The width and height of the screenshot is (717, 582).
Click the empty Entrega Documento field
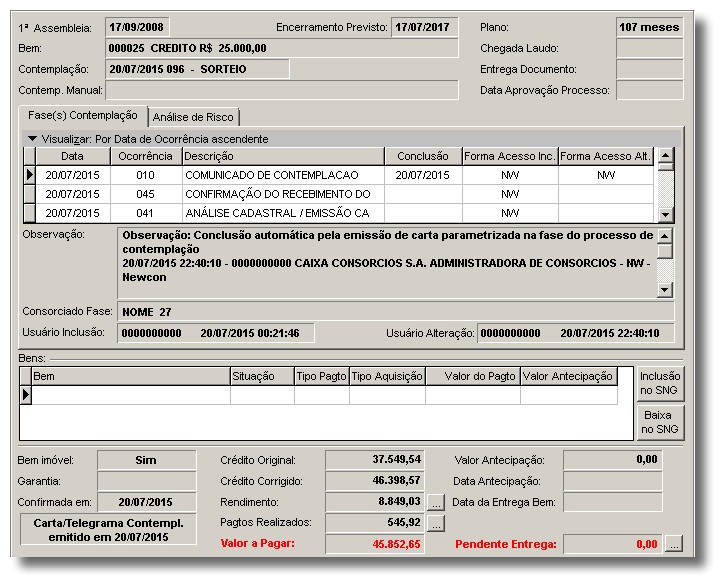pos(649,69)
